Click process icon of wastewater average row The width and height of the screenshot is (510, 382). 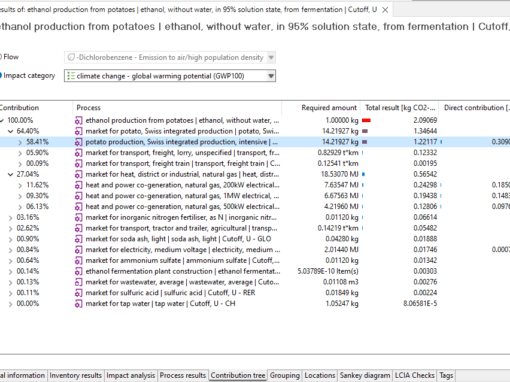(x=78, y=282)
